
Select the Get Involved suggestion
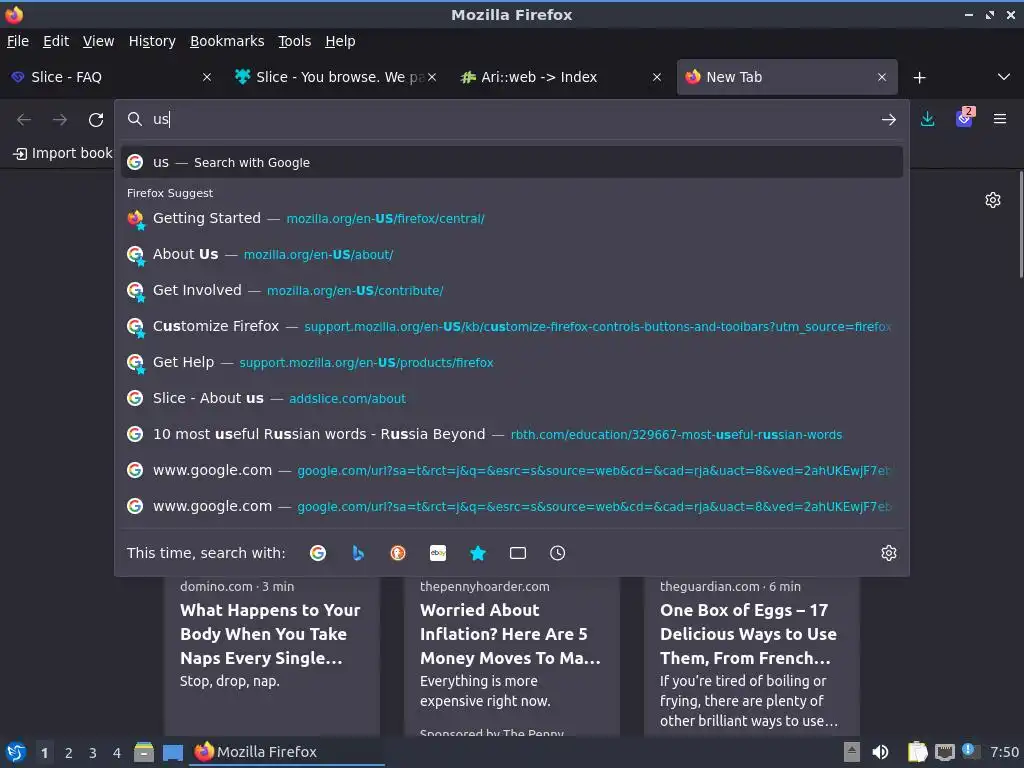pyautogui.click(x=512, y=290)
